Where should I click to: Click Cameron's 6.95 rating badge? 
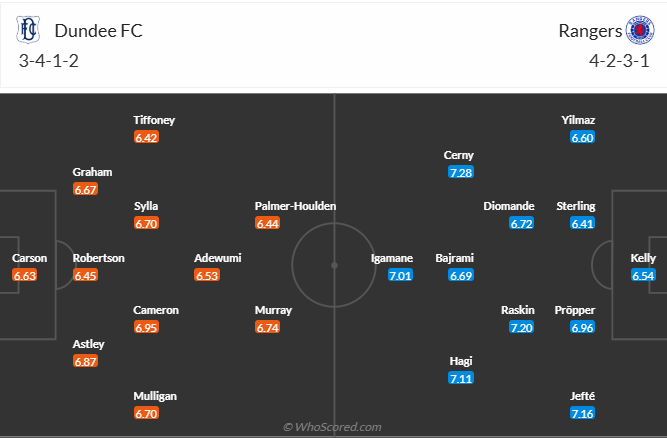click(146, 327)
